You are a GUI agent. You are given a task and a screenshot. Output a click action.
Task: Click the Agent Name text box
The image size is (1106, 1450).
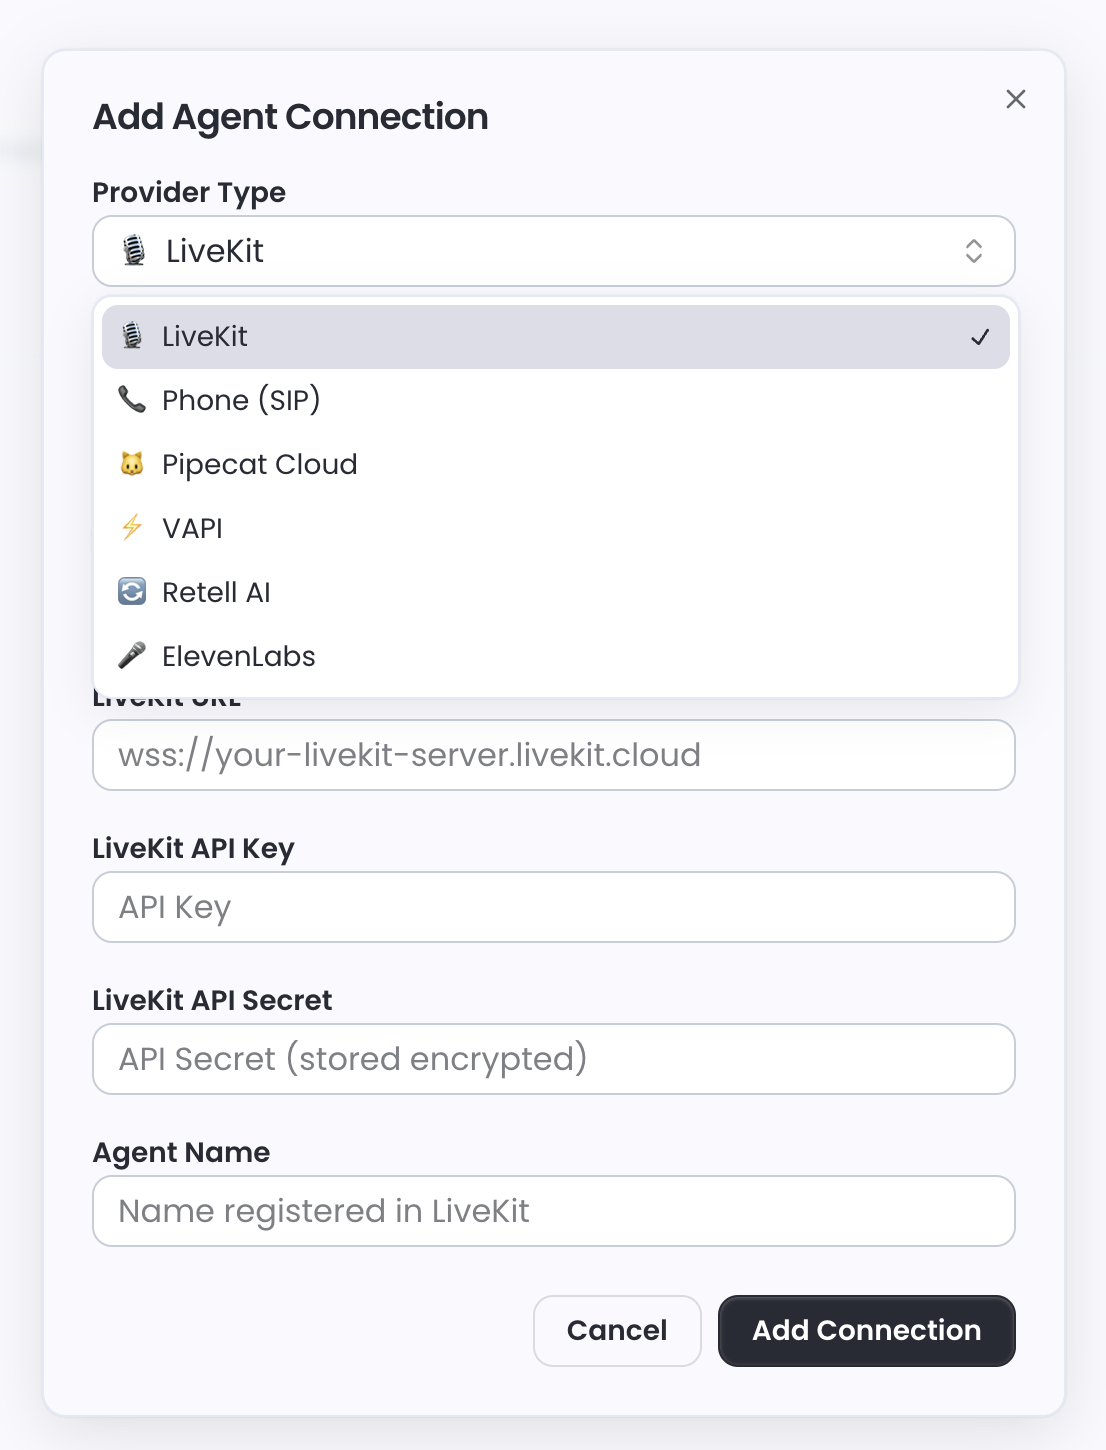pos(553,1211)
